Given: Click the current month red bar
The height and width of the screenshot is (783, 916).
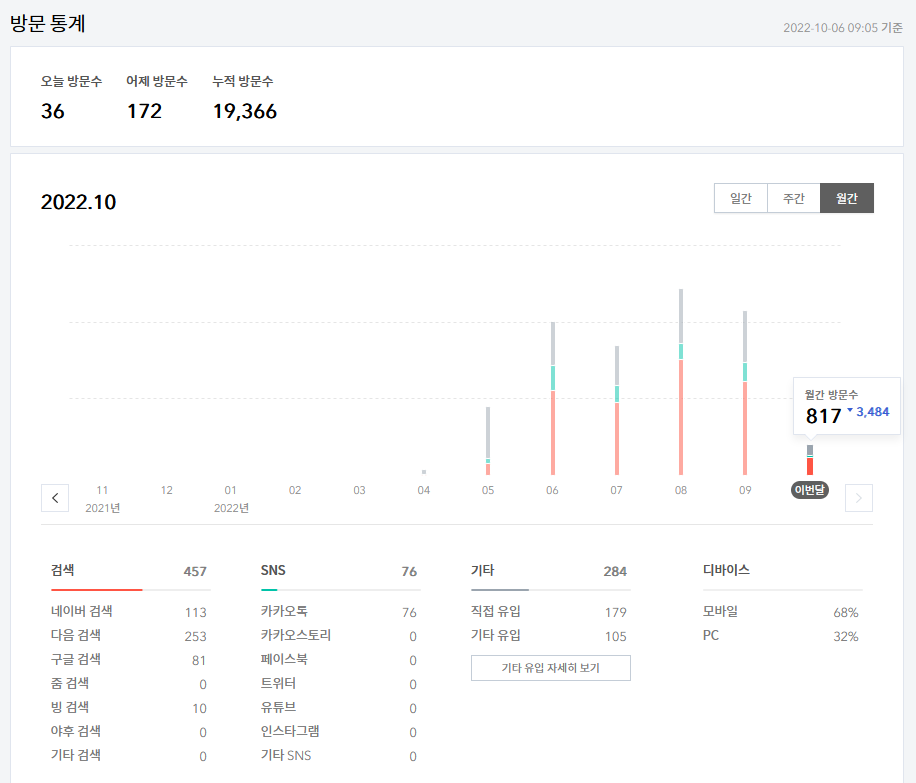Looking at the screenshot, I should pos(810,466).
